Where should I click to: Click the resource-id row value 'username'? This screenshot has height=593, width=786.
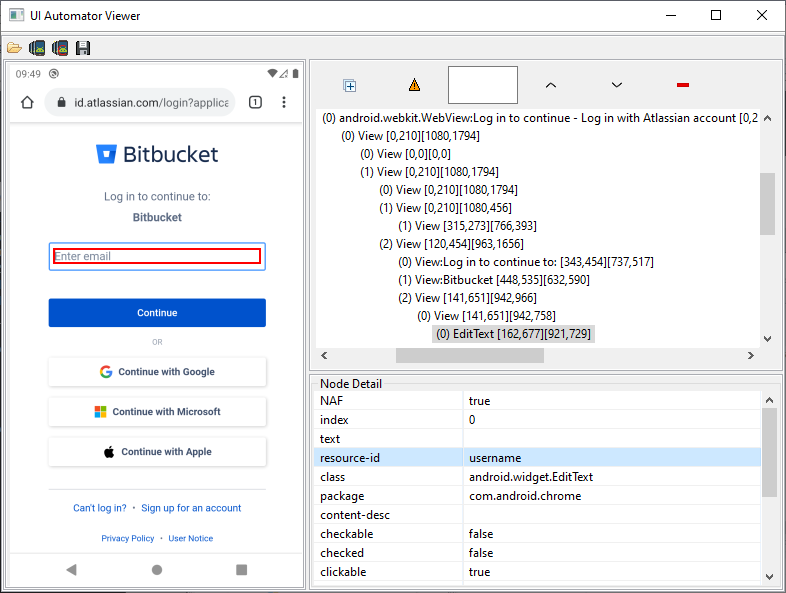coord(495,458)
